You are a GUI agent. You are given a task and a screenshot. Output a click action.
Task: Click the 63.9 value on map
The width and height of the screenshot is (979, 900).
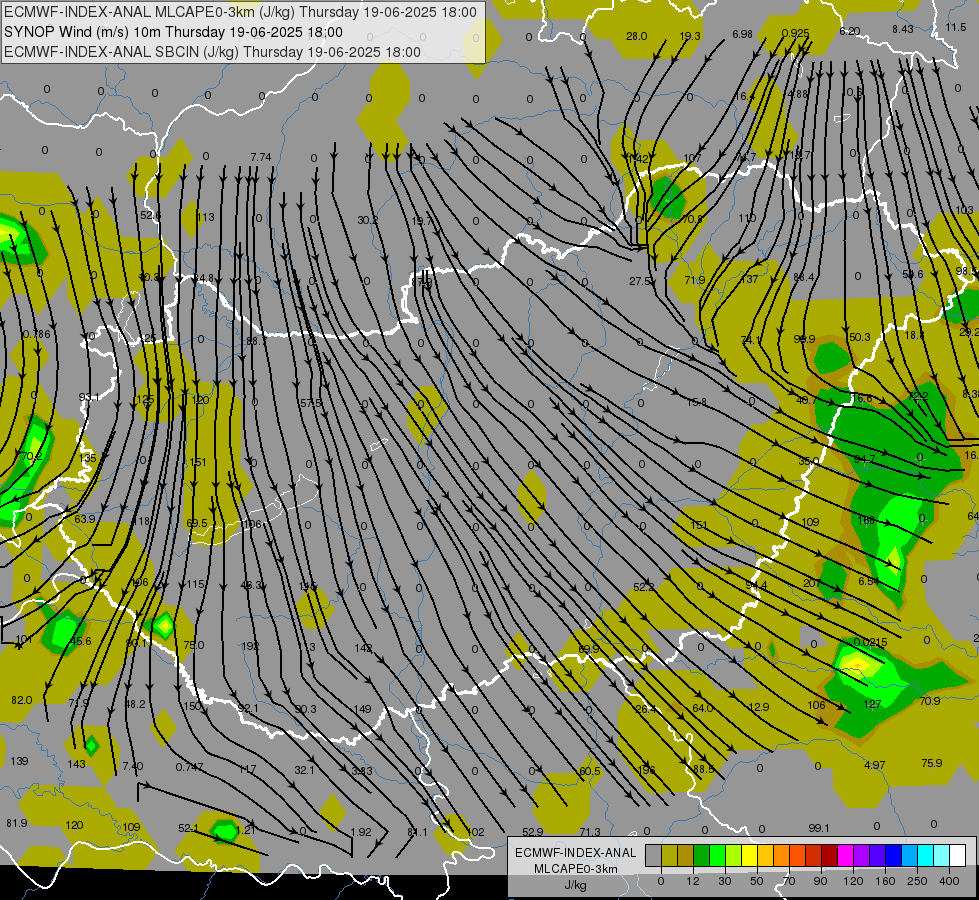click(x=85, y=520)
